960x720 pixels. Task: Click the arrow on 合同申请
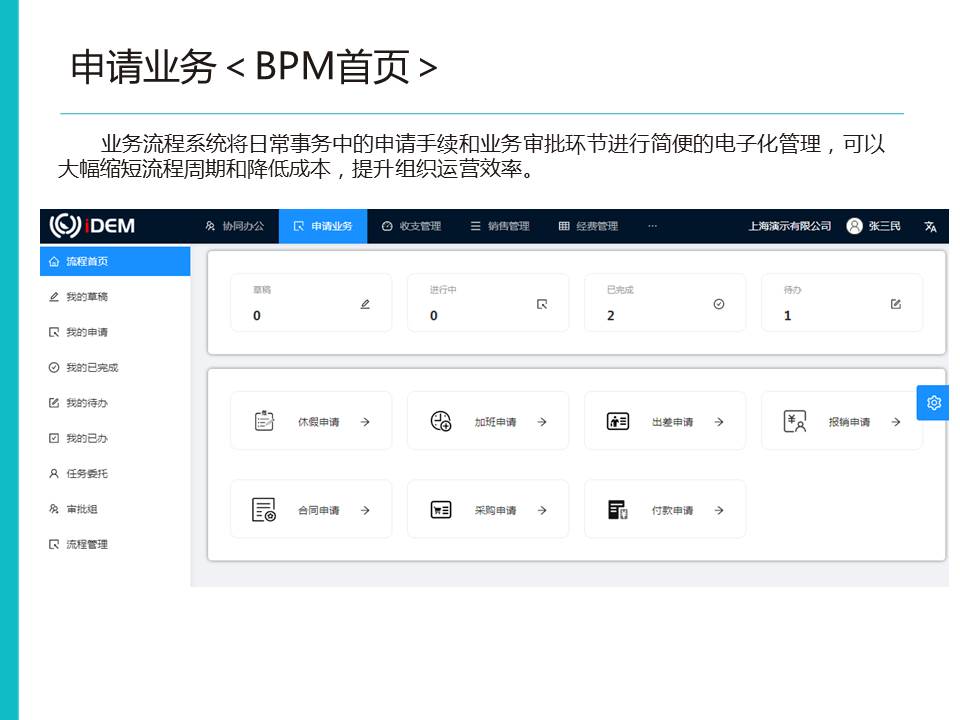pyautogui.click(x=365, y=510)
